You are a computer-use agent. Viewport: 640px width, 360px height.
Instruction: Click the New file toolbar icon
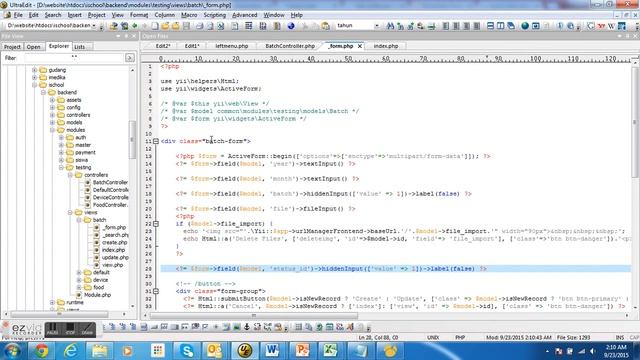tap(155, 26)
